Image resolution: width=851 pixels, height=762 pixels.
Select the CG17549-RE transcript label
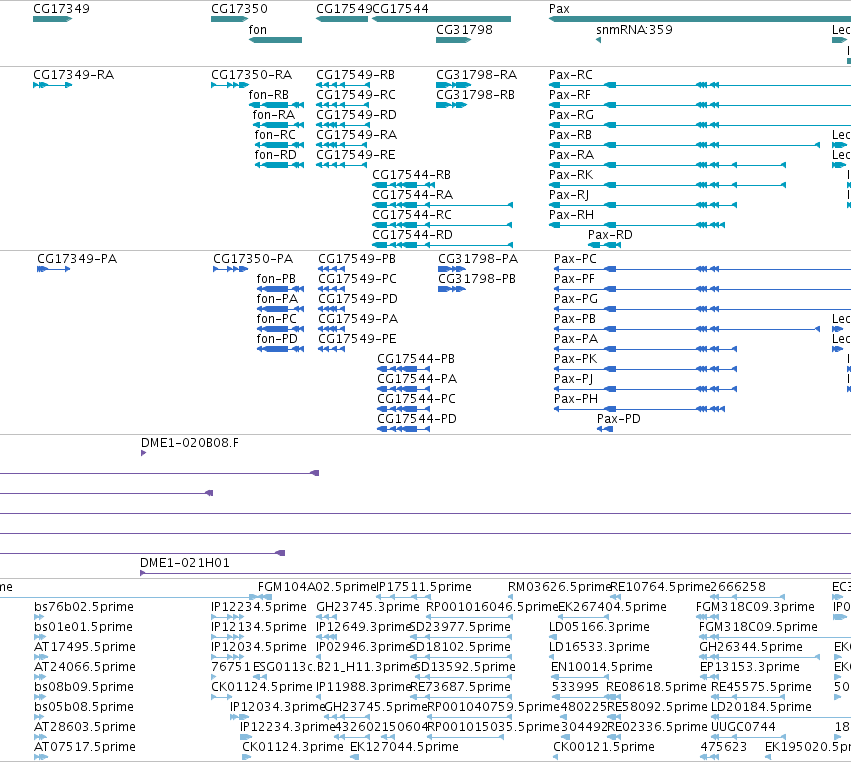[x=355, y=155]
